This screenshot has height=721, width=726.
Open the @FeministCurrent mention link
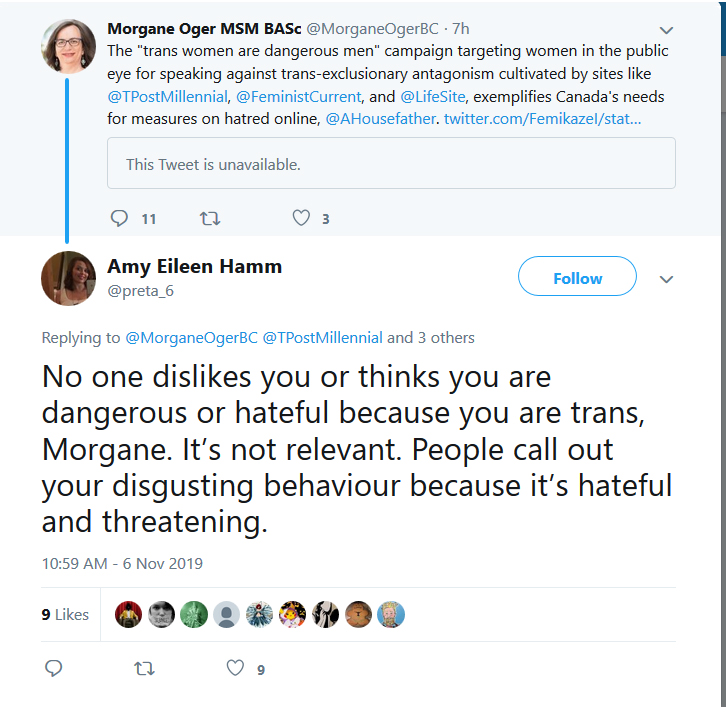tap(299, 97)
